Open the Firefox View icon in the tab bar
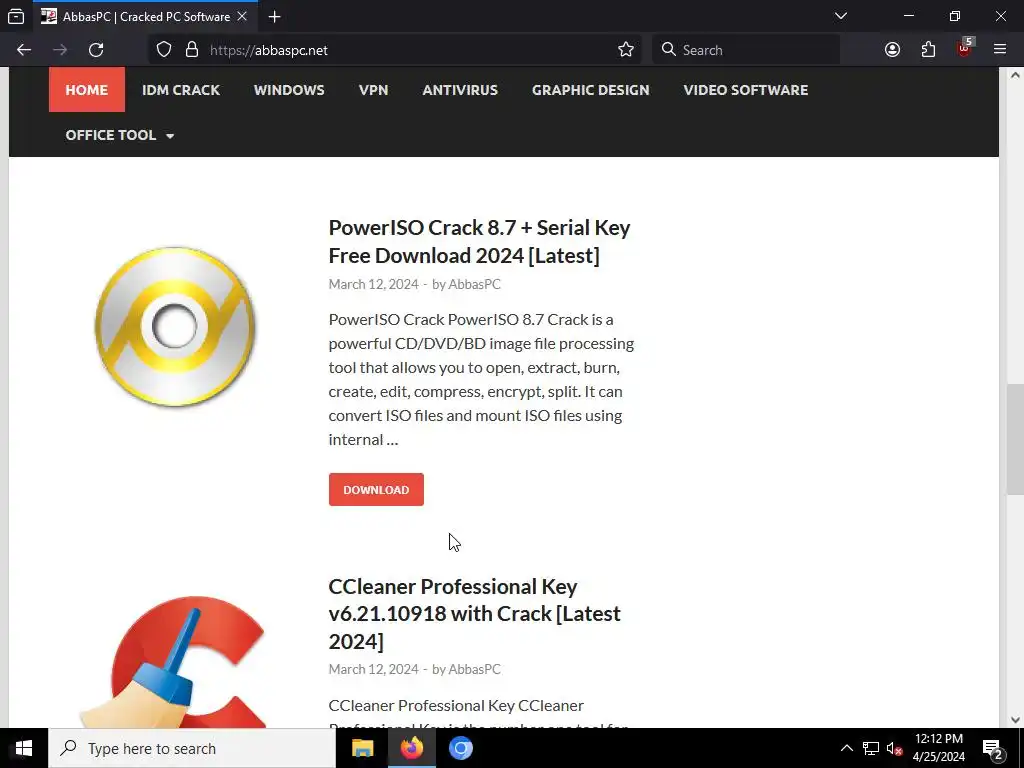This screenshot has height=768, width=1024. coord(16,16)
